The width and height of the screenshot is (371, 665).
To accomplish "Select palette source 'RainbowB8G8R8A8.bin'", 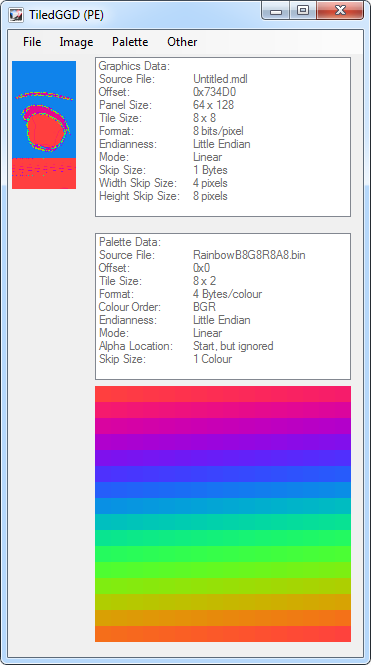I will (x=249, y=255).
